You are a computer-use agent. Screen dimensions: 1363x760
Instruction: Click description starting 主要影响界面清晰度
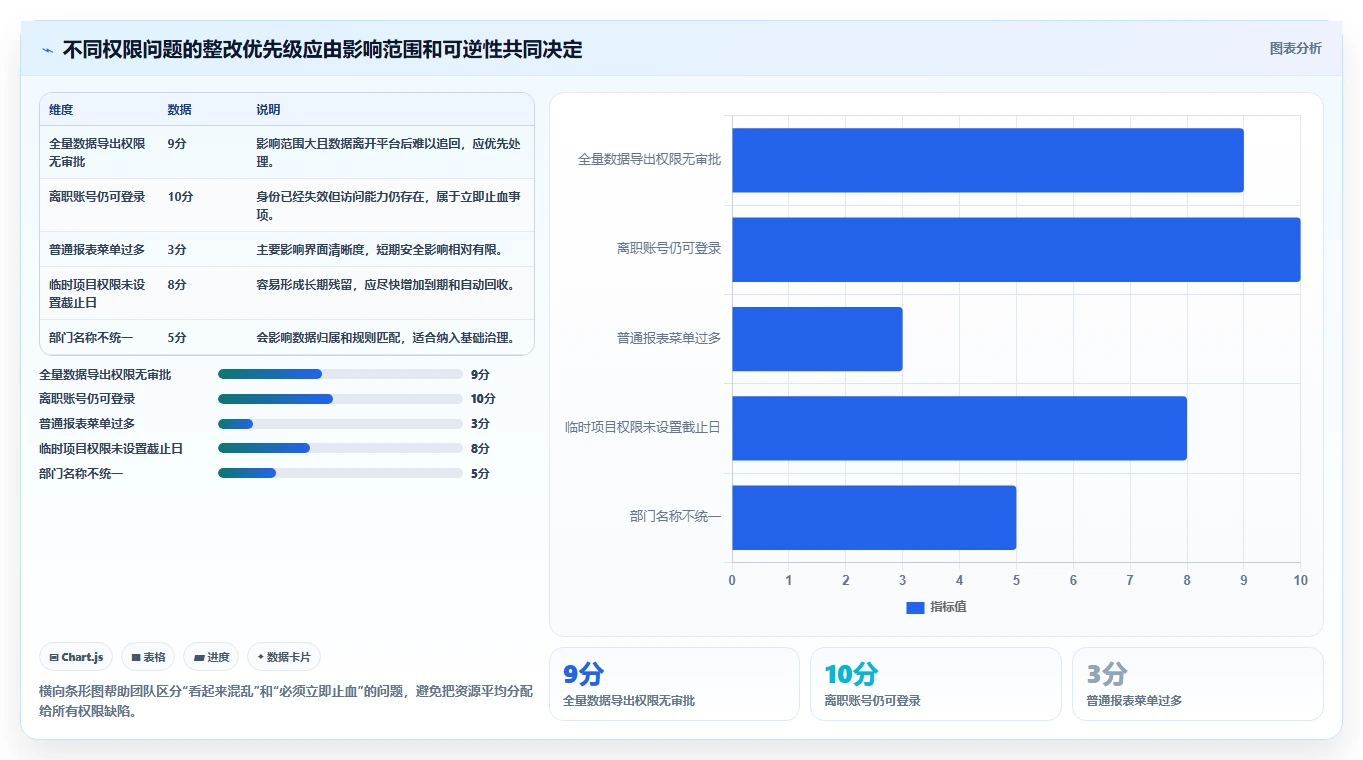[383, 249]
